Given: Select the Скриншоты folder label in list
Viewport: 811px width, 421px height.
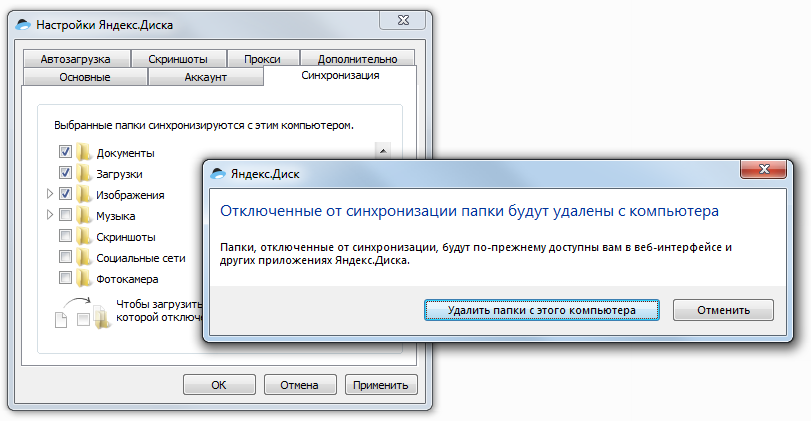Looking at the screenshot, I should click(x=126, y=237).
